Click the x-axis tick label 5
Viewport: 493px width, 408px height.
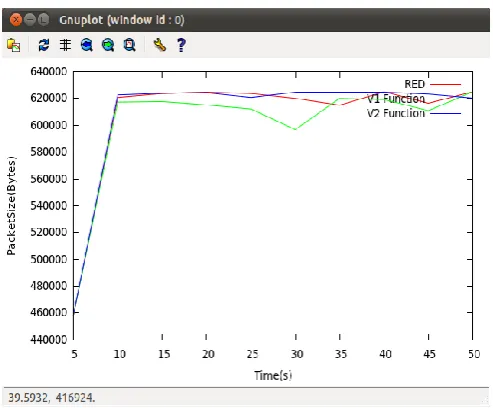point(74,354)
